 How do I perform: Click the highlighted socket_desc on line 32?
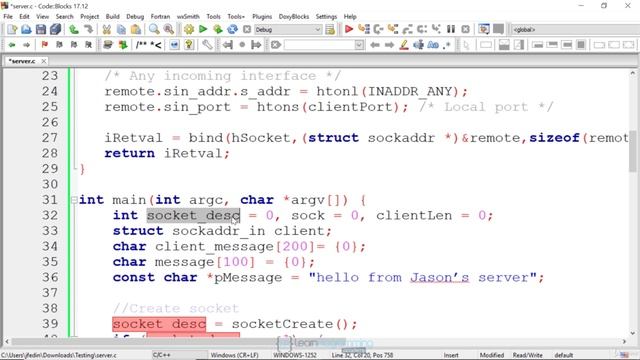point(193,216)
